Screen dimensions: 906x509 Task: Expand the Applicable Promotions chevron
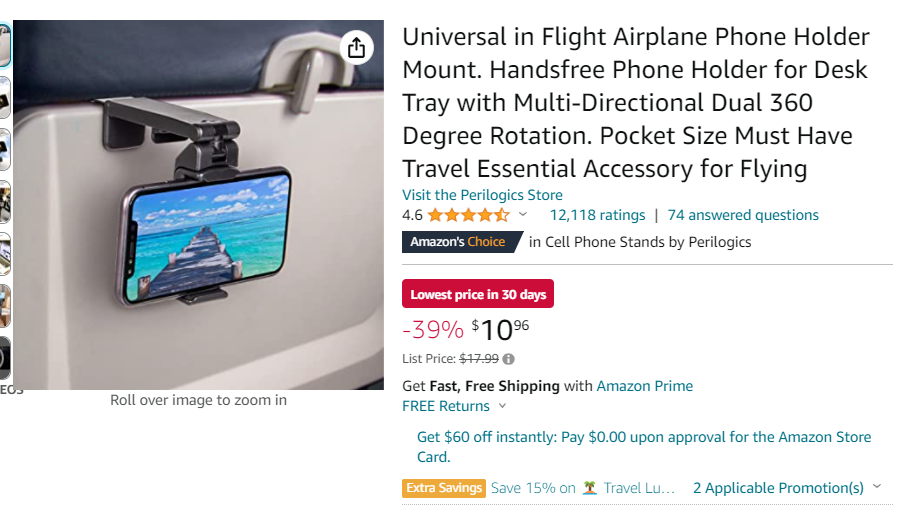(877, 487)
